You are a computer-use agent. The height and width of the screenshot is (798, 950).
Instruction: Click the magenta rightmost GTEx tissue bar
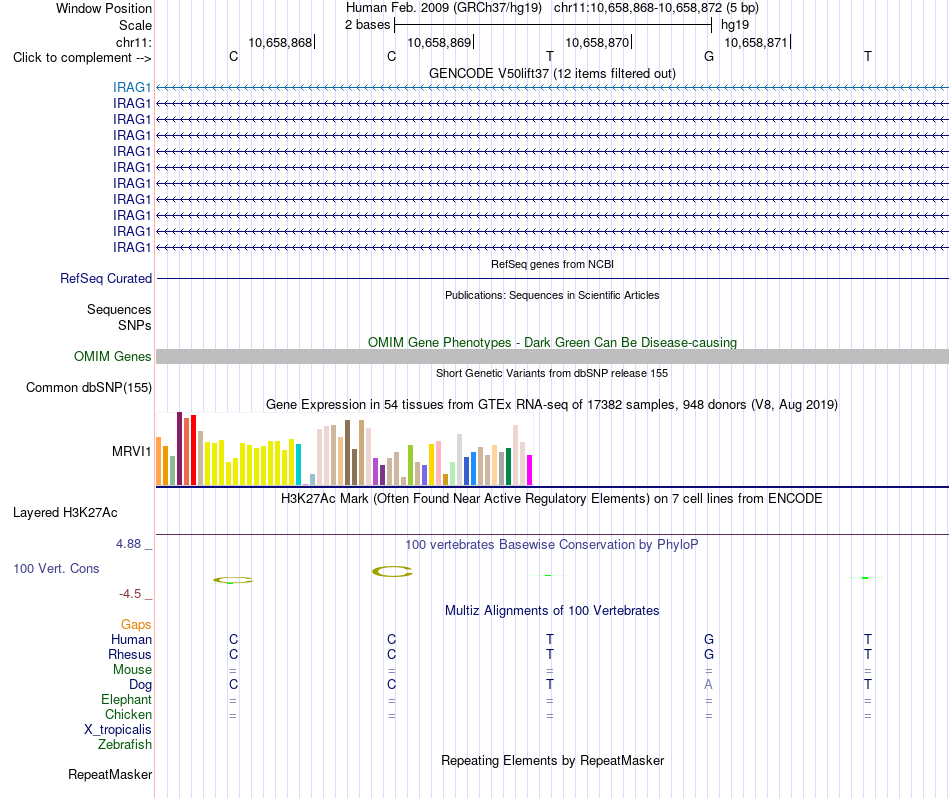tap(529, 470)
